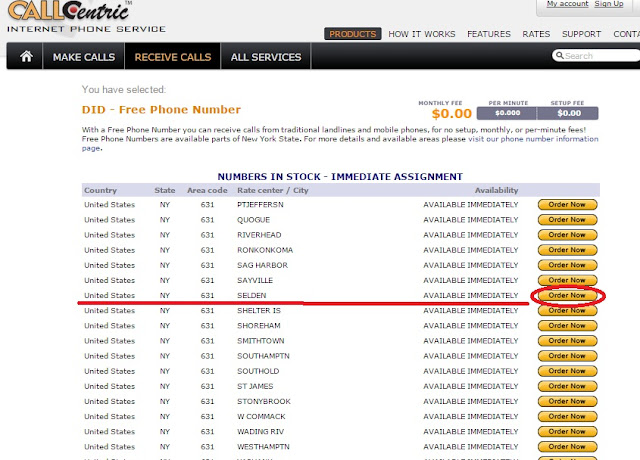The height and width of the screenshot is (460, 640).
Task: Click the Availability column header
Action: pos(496,190)
